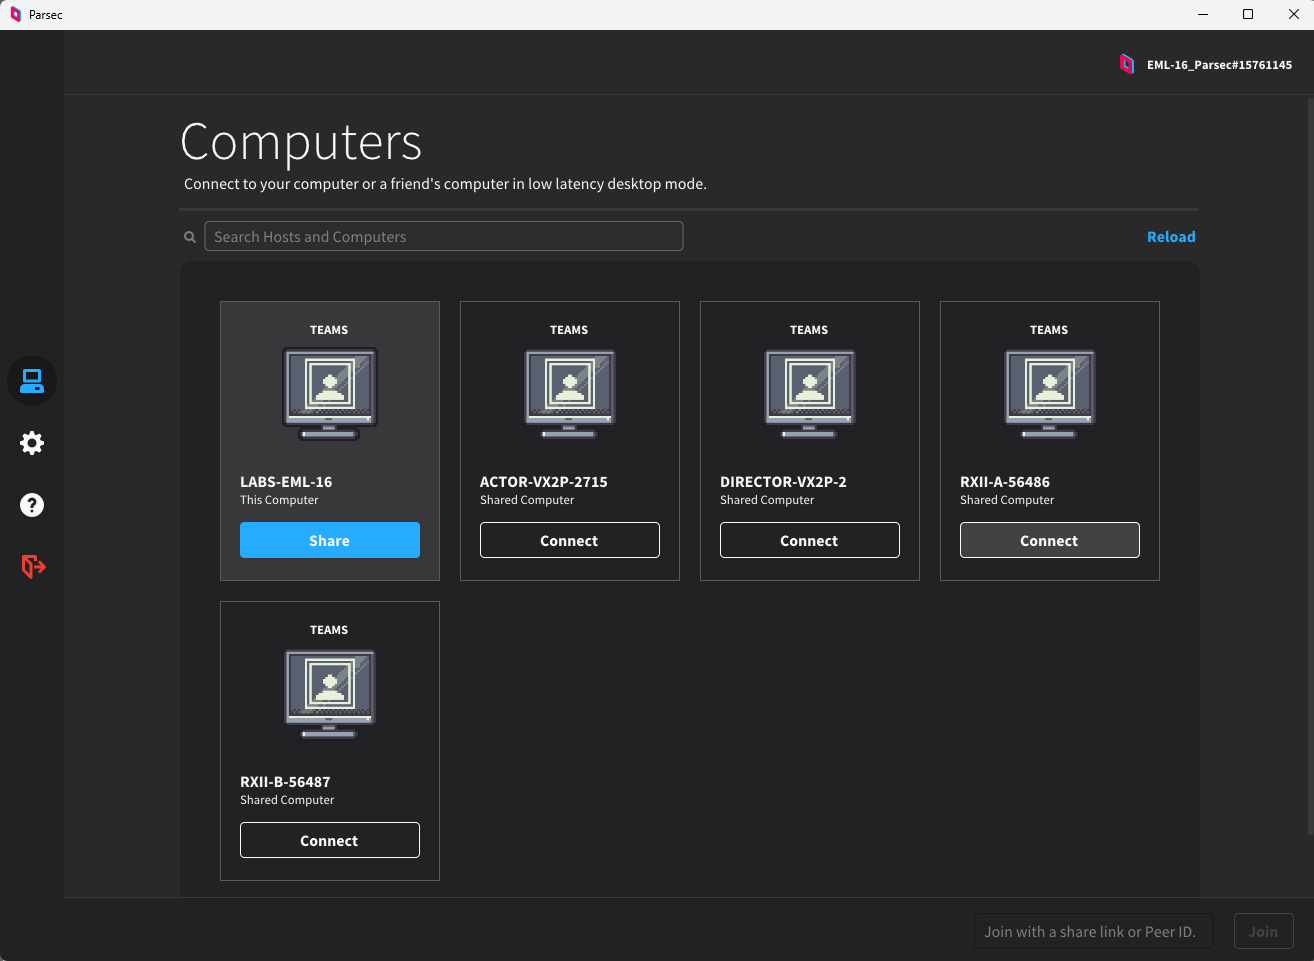Screen dimensions: 1314x961
Task: Connect to DIRECTOR-VX2P-2
Action: (809, 540)
